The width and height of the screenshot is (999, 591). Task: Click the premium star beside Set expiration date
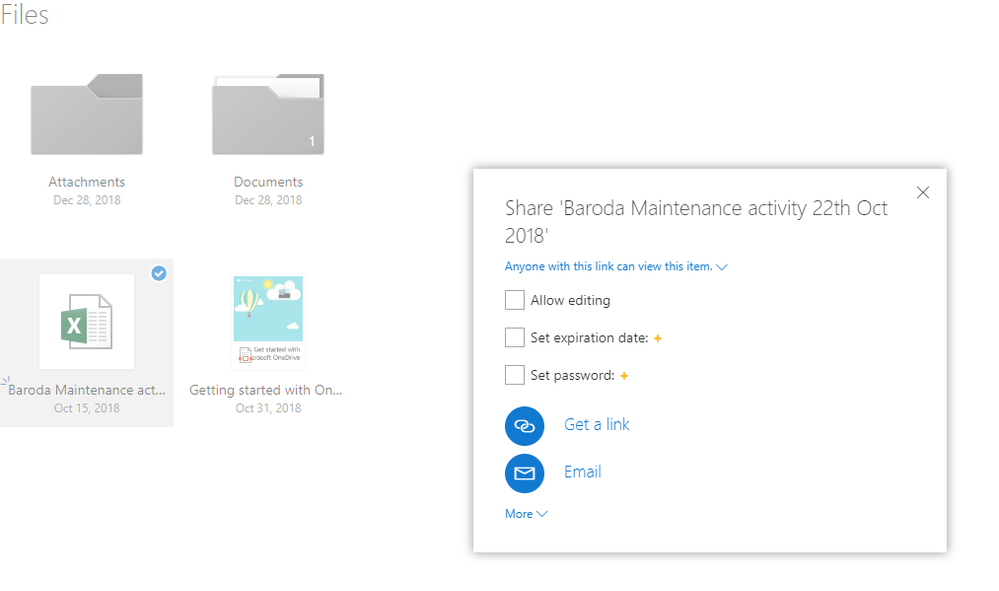click(658, 338)
